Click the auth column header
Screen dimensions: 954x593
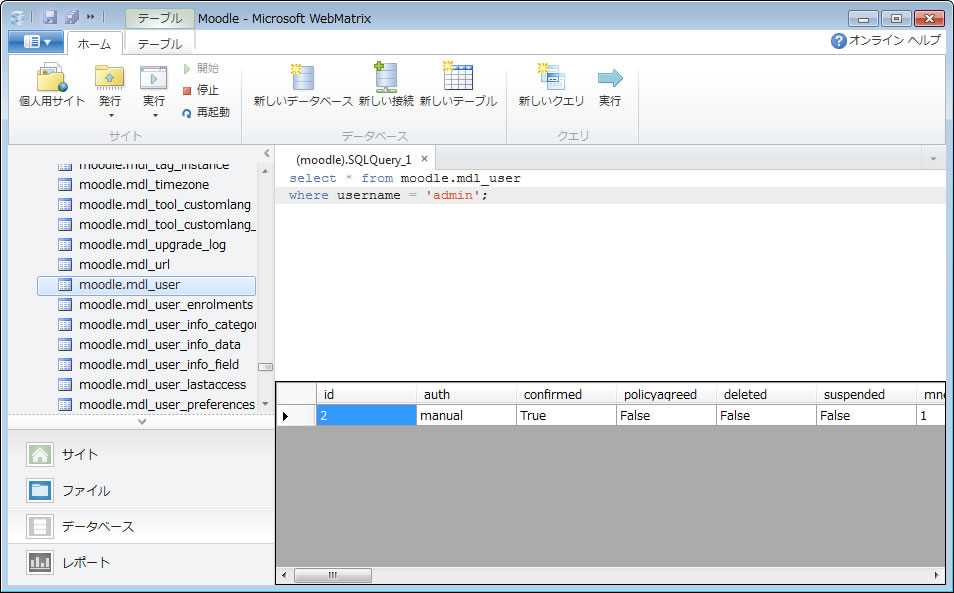(465, 394)
